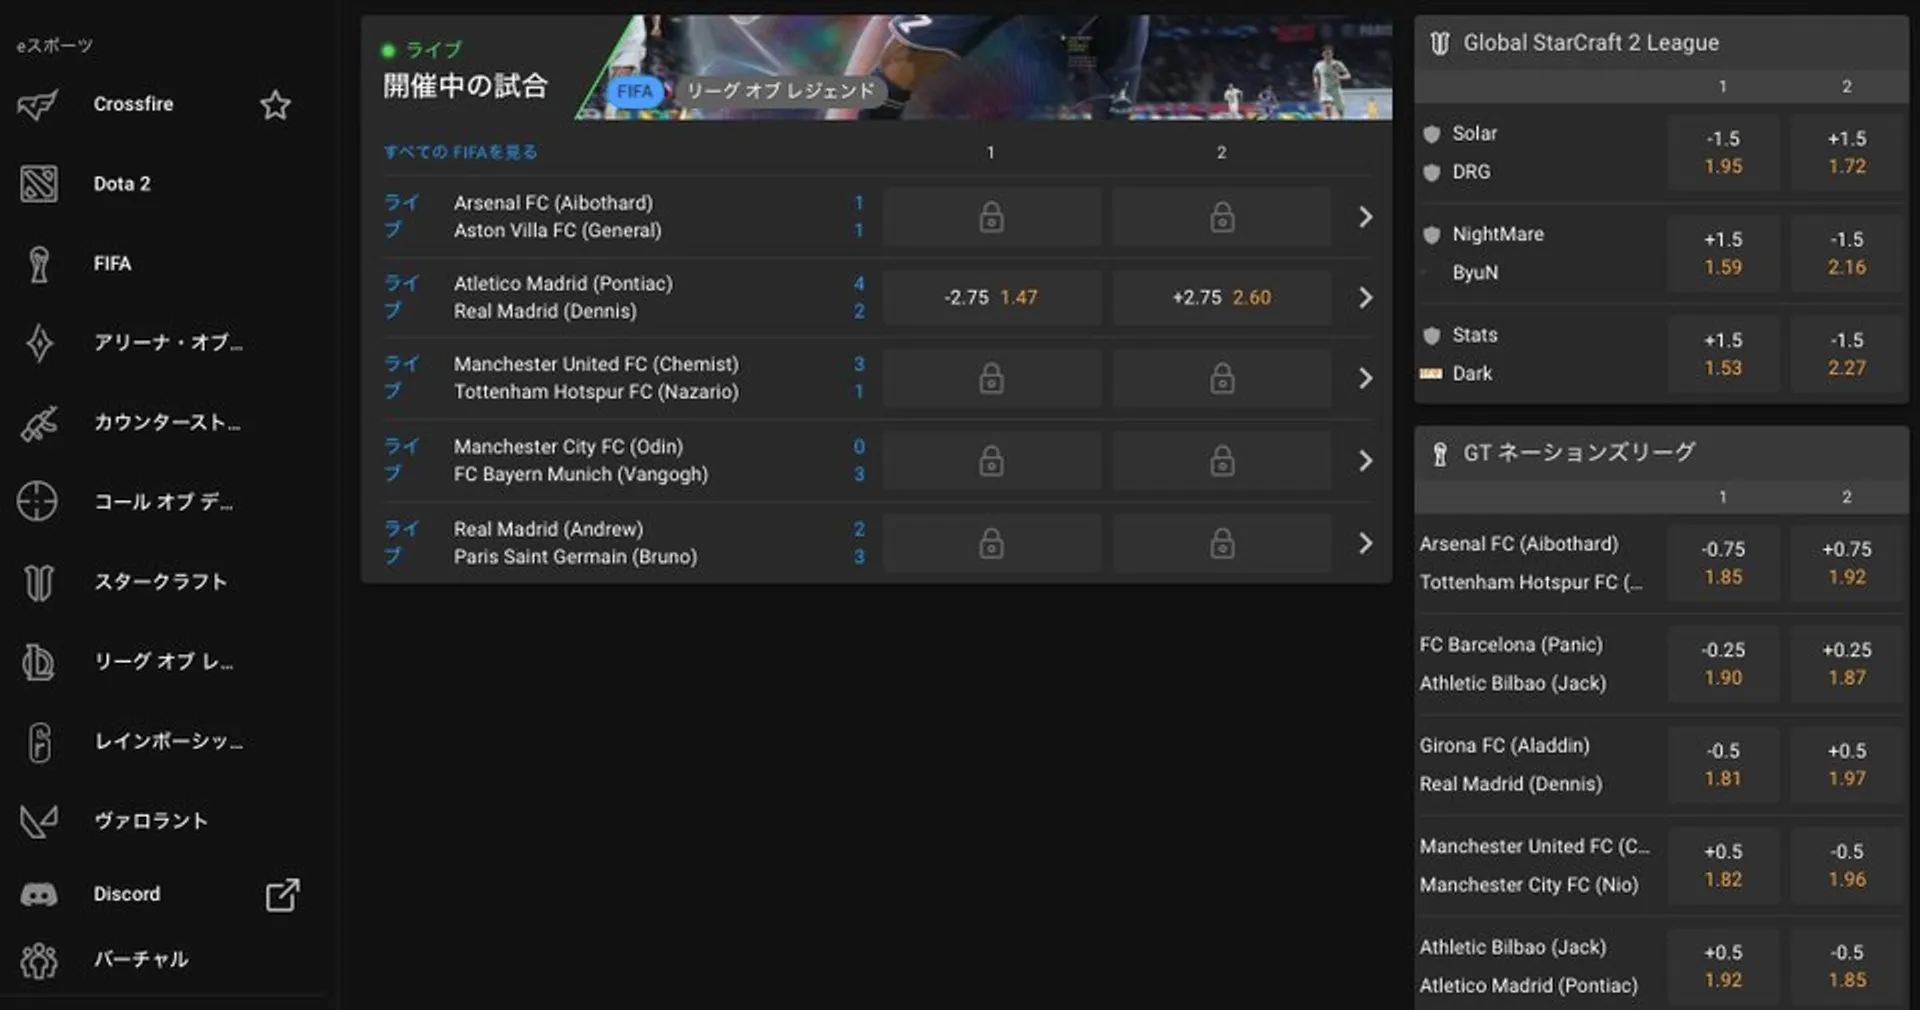1920x1010 pixels.
Task: Bet NightMare +1.5 at 1.59
Action: pyautogui.click(x=1723, y=254)
